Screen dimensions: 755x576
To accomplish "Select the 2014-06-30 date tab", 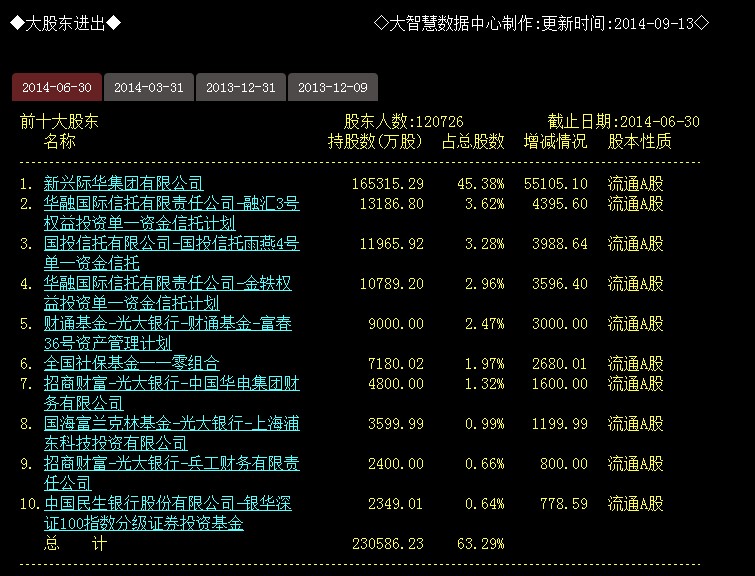I will (x=57, y=87).
